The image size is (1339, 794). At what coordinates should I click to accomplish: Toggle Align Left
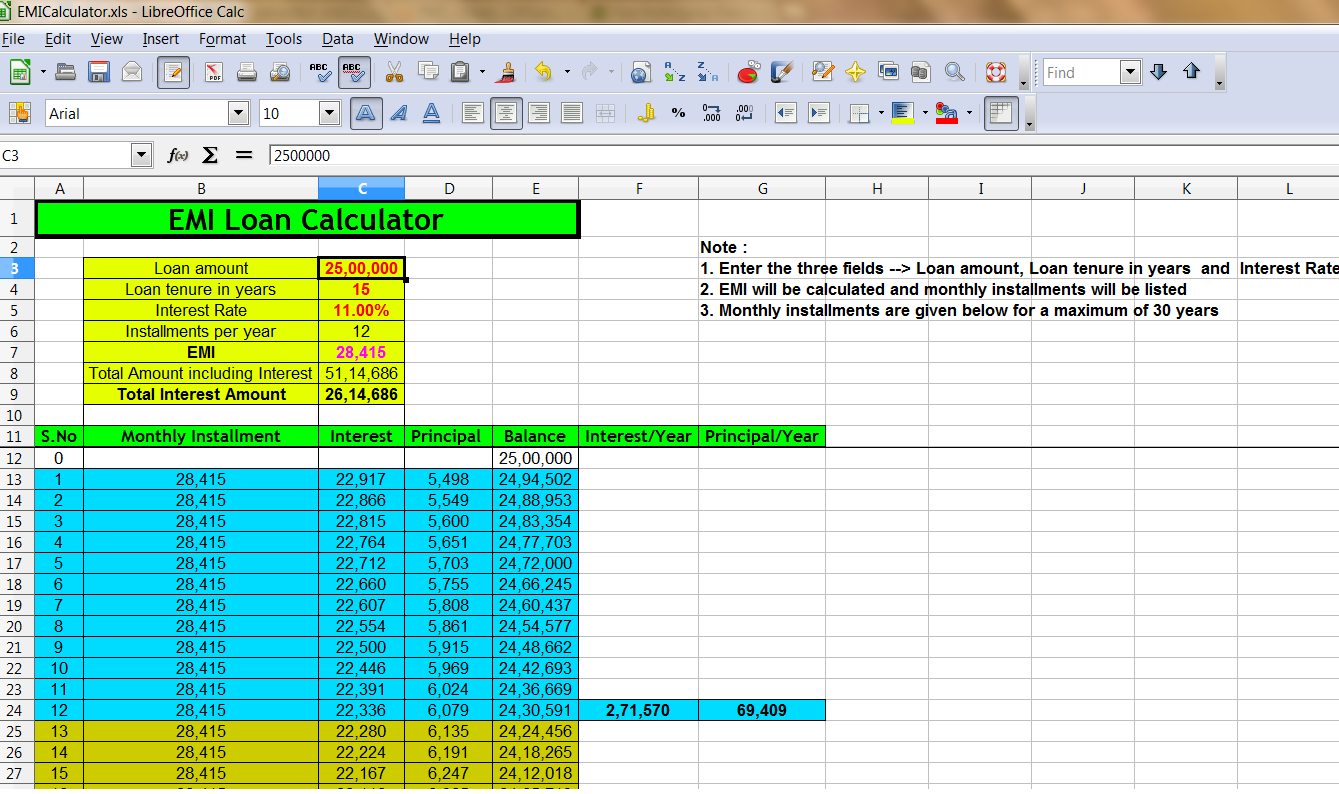tap(472, 113)
